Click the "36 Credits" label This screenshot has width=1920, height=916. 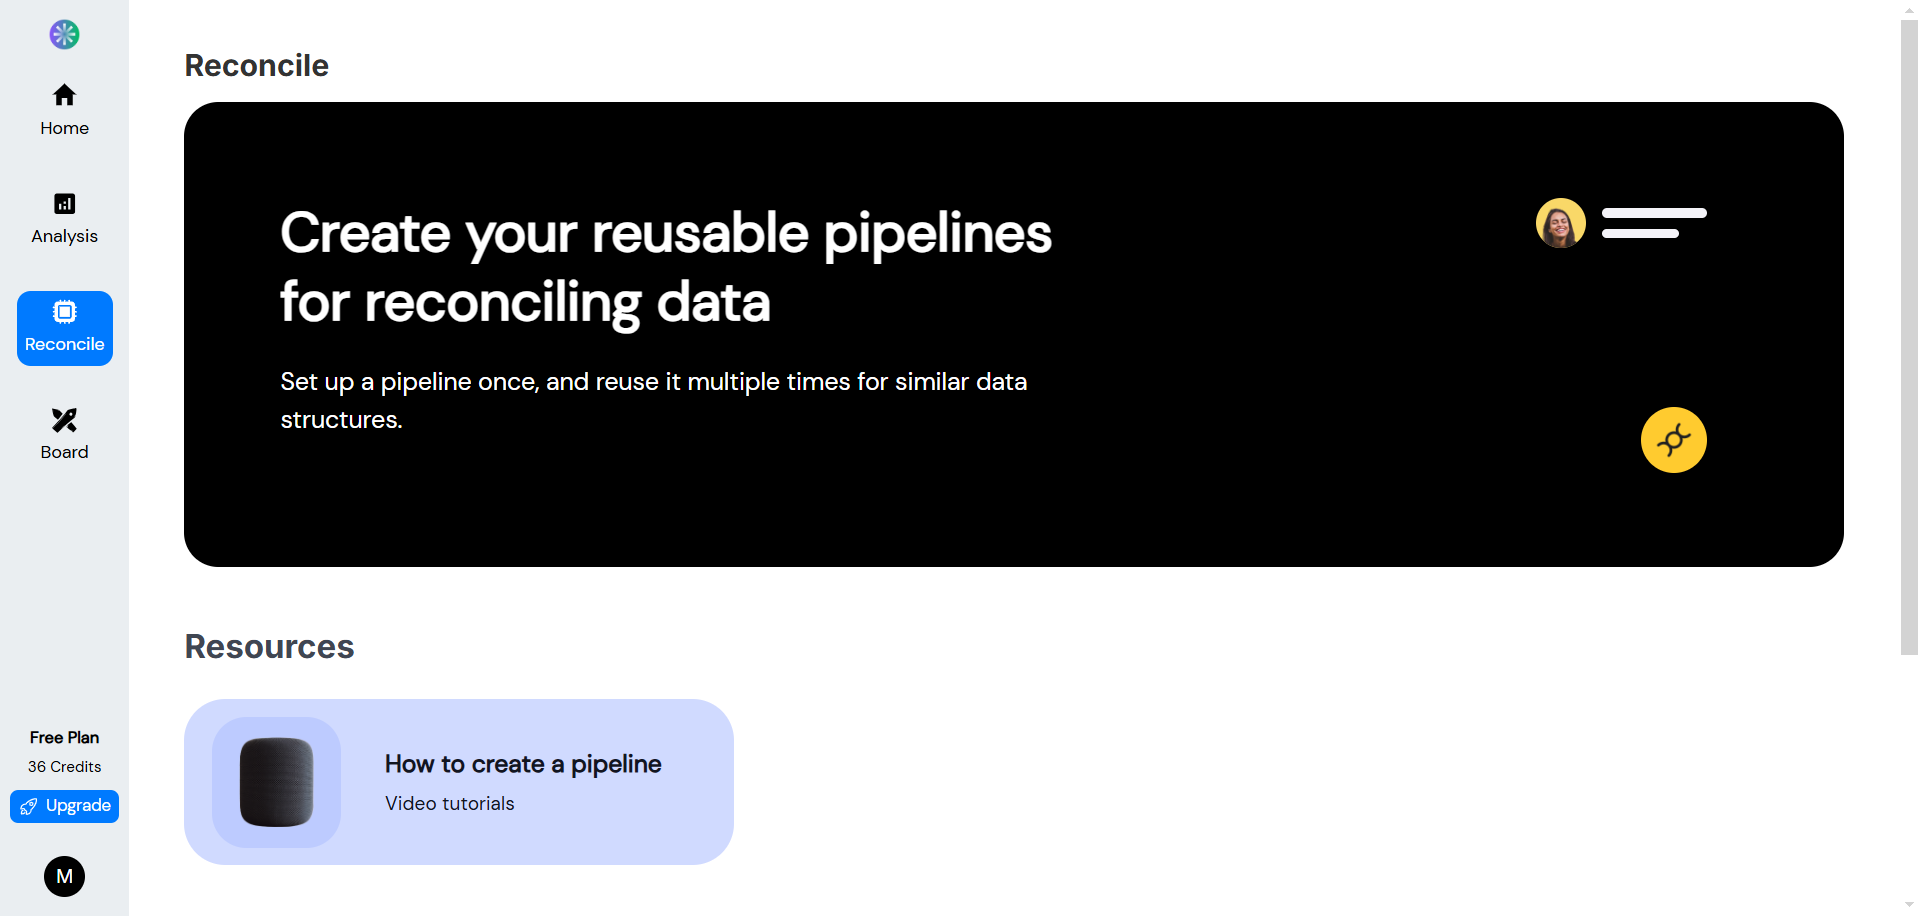point(64,767)
